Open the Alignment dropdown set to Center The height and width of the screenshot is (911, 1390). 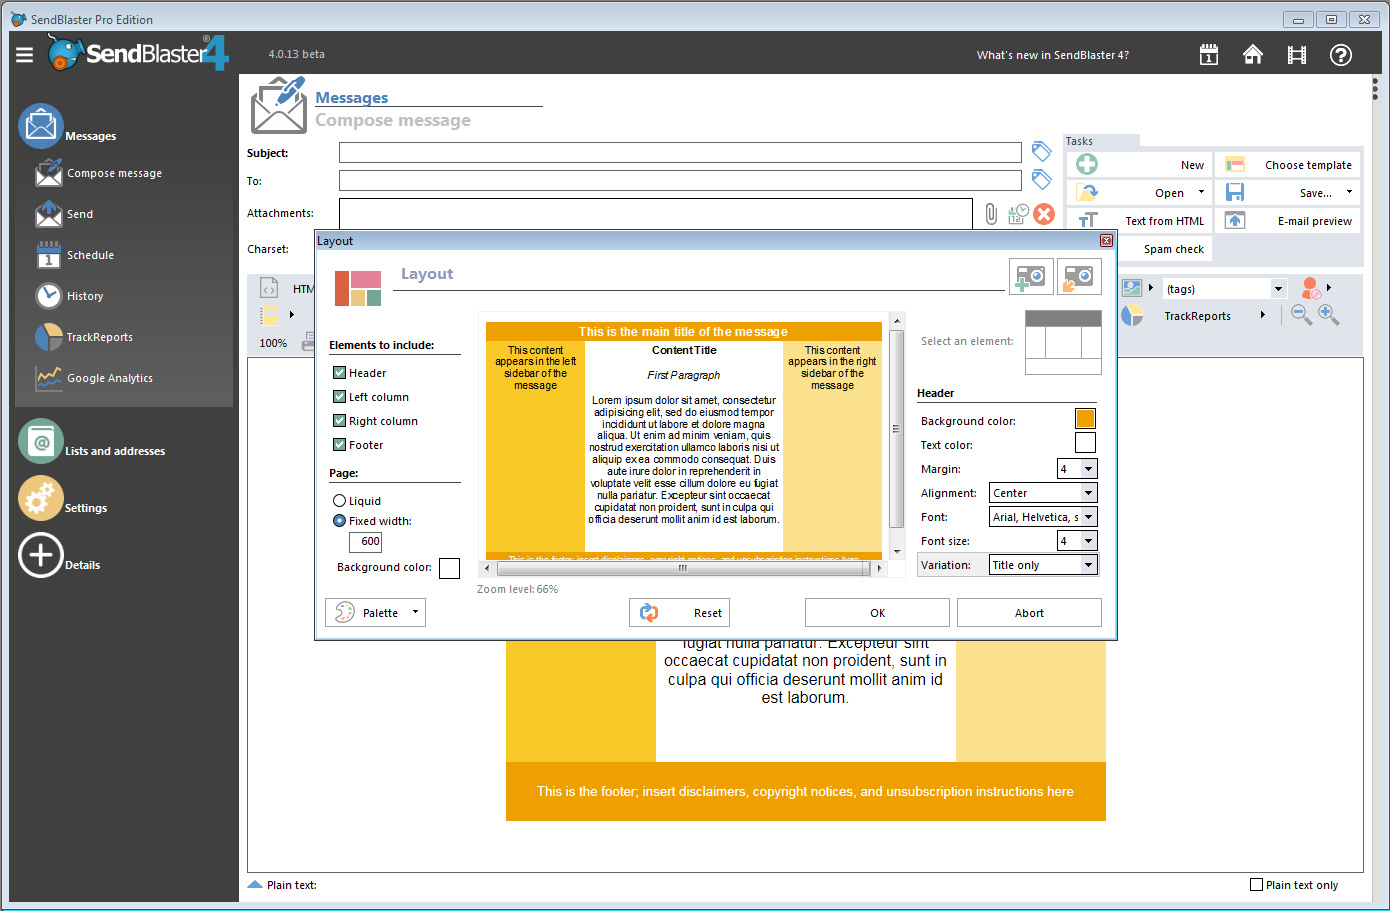click(x=1043, y=493)
